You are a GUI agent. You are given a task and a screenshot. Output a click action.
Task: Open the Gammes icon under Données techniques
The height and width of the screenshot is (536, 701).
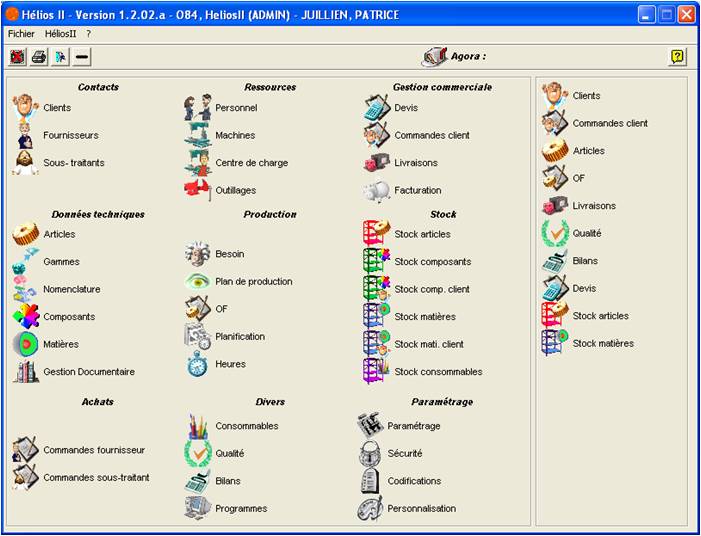point(25,261)
